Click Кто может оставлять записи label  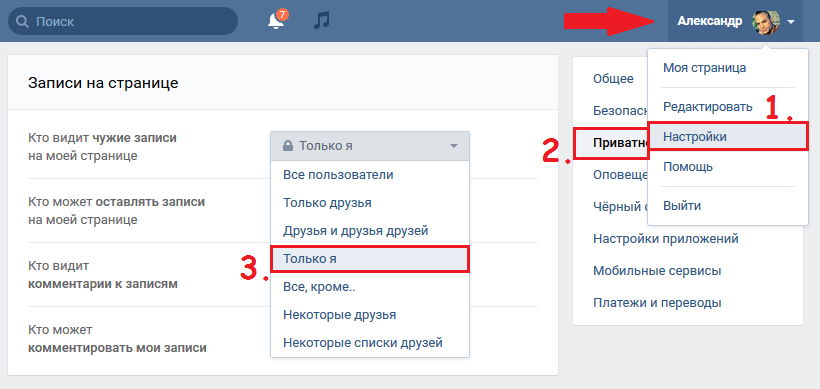[x=117, y=211]
